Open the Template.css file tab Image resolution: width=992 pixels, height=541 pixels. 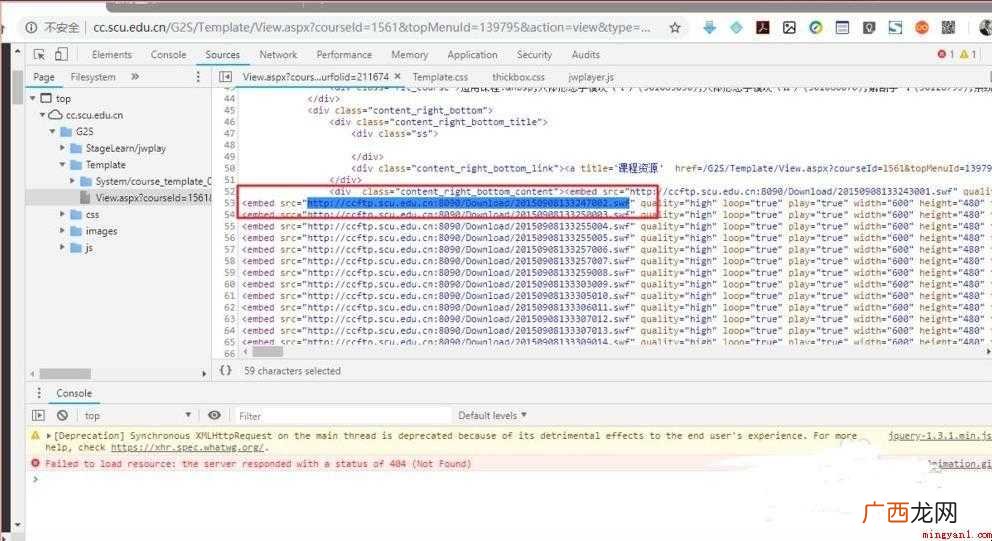[440, 77]
